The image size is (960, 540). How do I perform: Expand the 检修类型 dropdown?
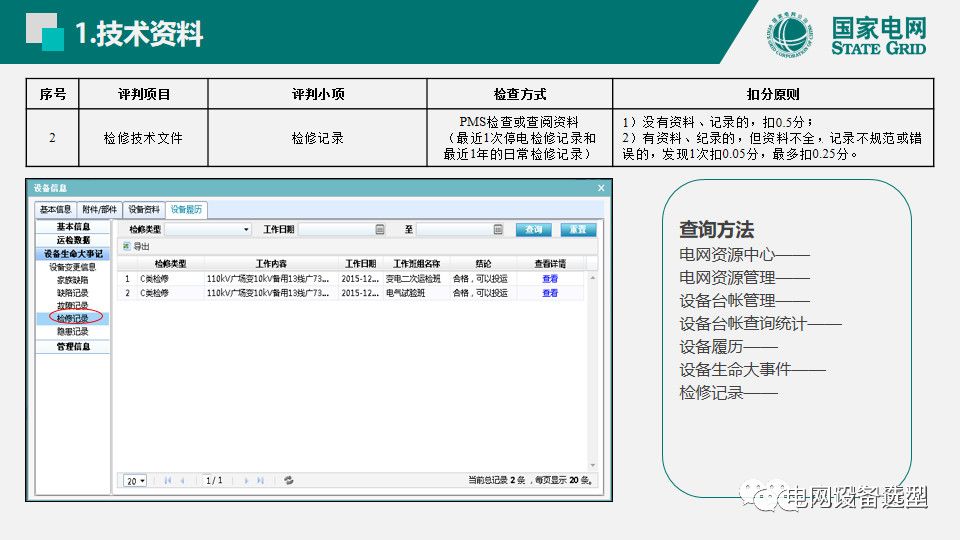[x=247, y=229]
